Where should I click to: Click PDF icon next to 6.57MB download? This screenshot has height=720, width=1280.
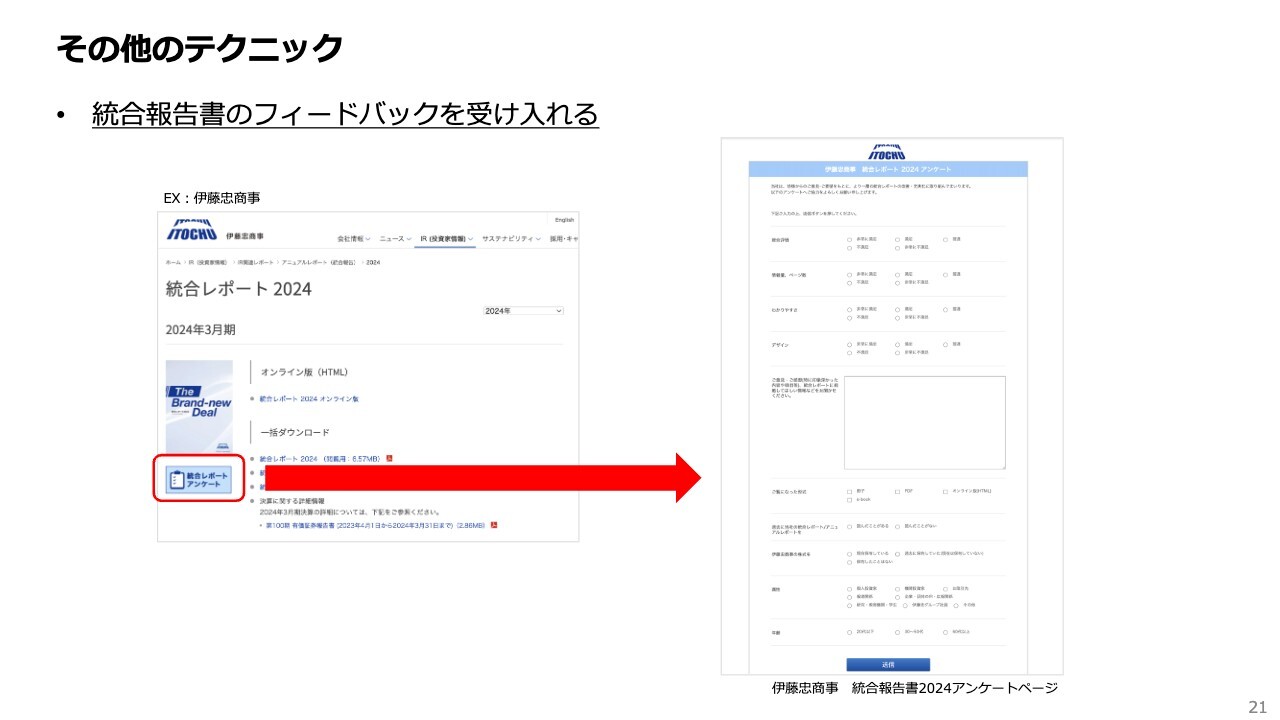tap(389, 459)
